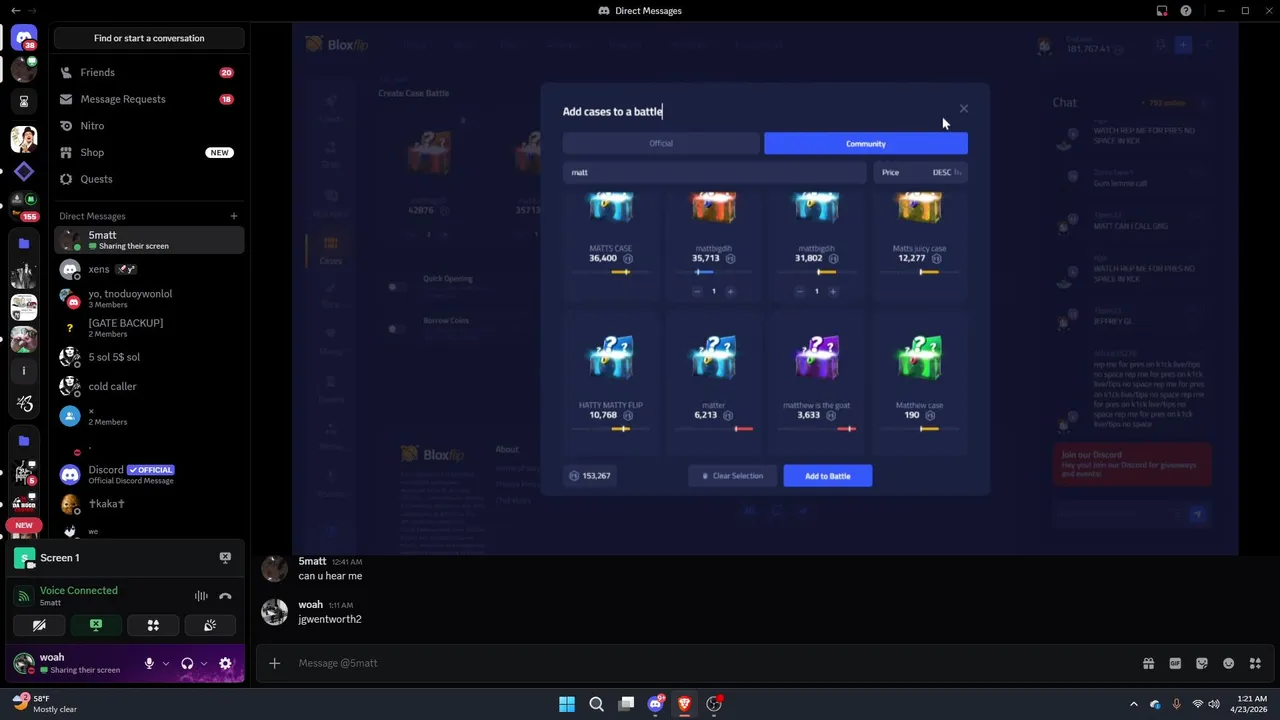
Task: Click the yellow risk bar under Matthew case
Action: click(919, 429)
